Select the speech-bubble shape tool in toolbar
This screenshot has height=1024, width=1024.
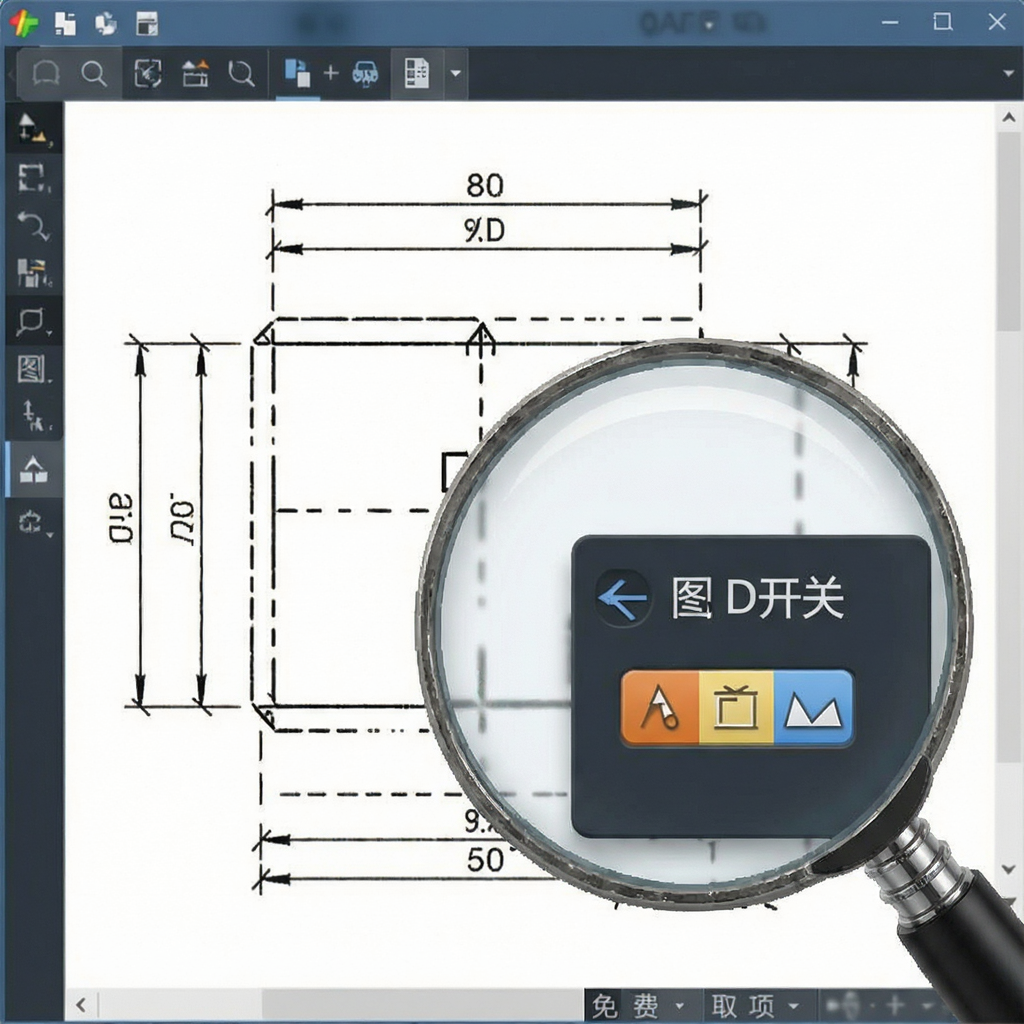click(x=46, y=73)
